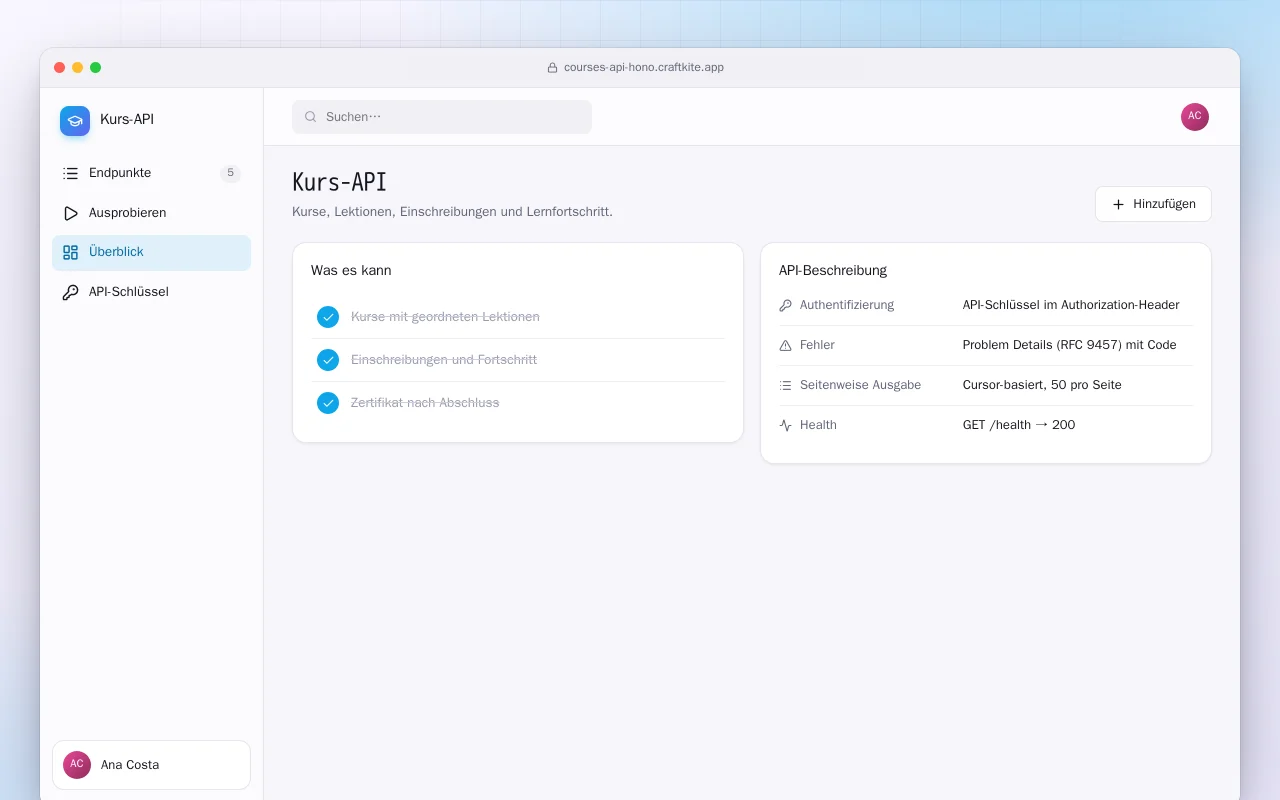Click the pulse icon beside Health
This screenshot has width=1280, height=800.
[x=785, y=425]
